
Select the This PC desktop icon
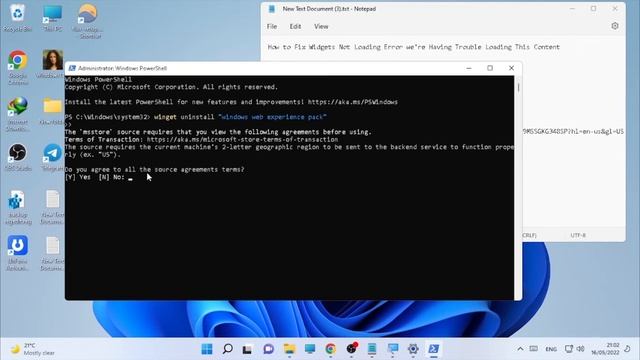click(53, 17)
